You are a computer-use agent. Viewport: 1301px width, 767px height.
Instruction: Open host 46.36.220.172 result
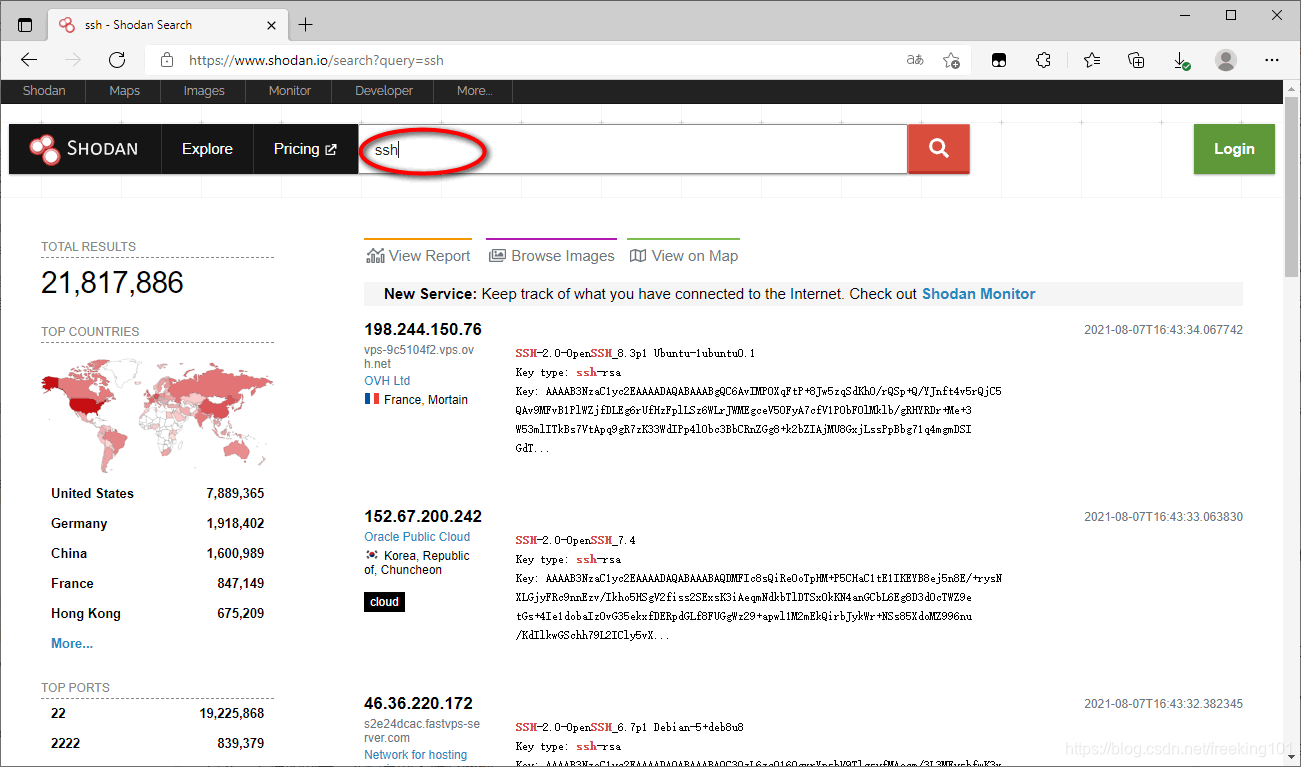419,703
